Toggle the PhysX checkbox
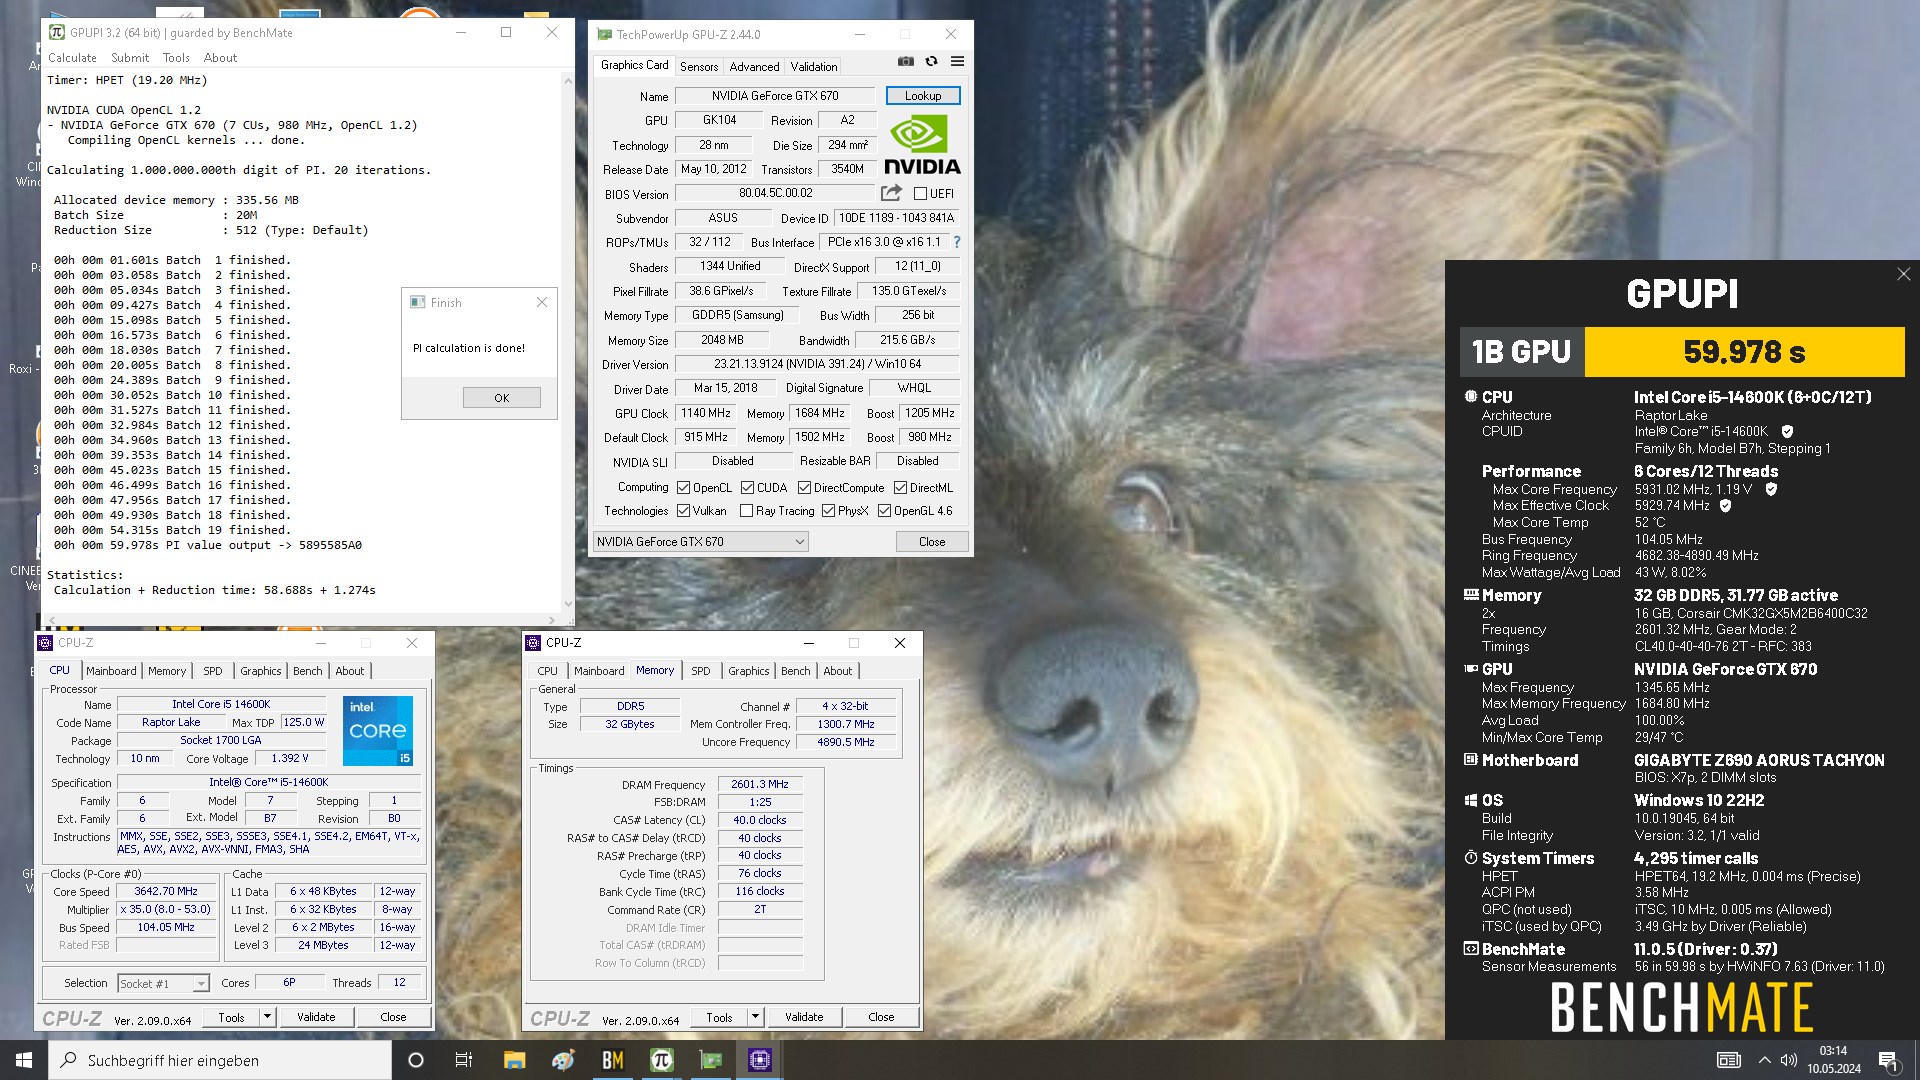The image size is (1920, 1080). tap(828, 511)
